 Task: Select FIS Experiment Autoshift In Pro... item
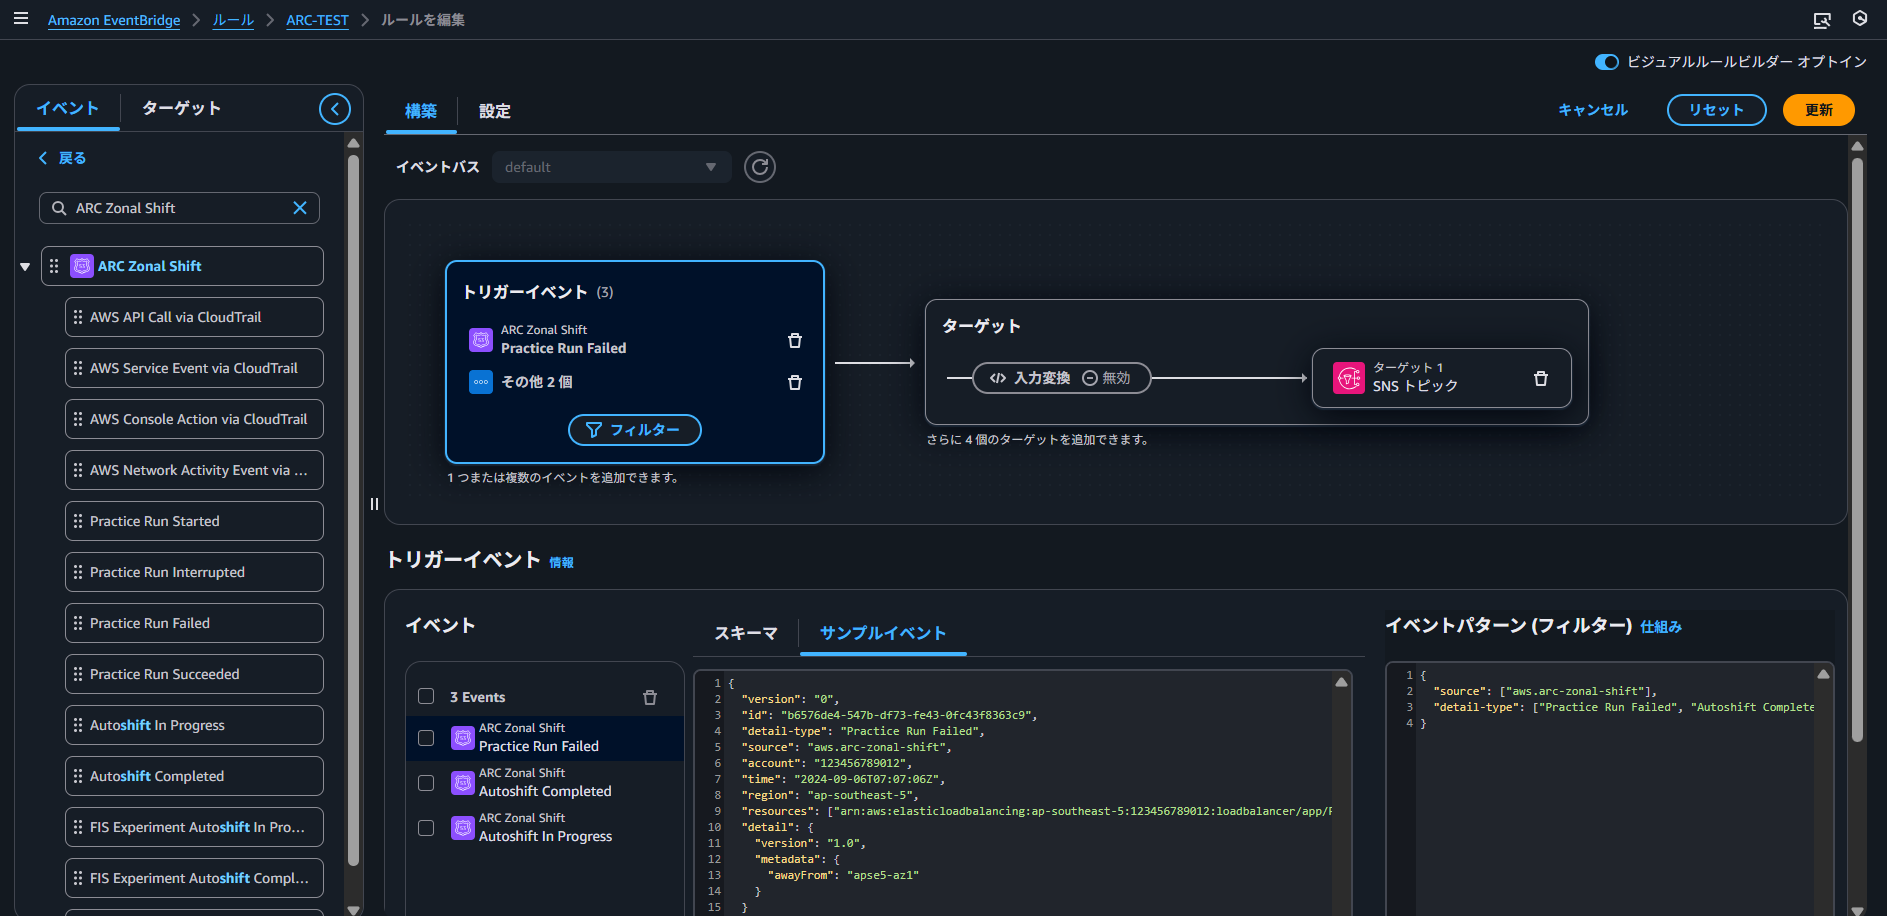[x=194, y=827]
